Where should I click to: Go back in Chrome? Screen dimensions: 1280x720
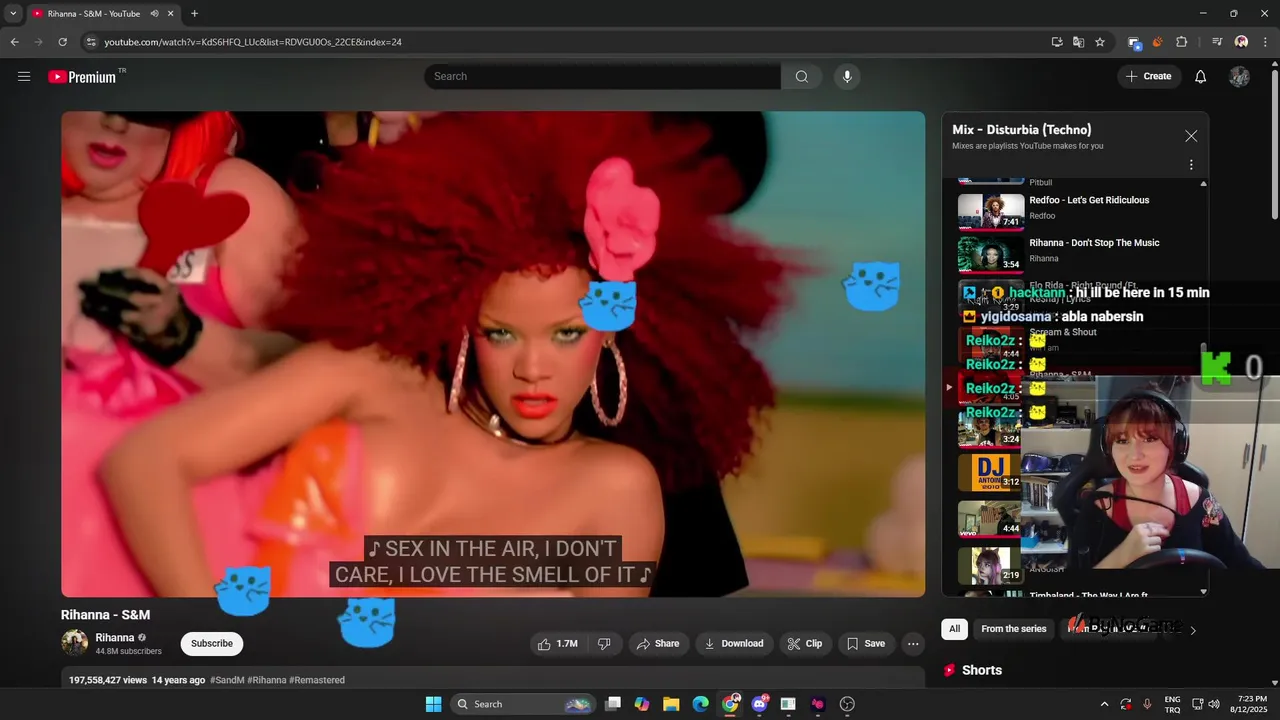tap(15, 42)
